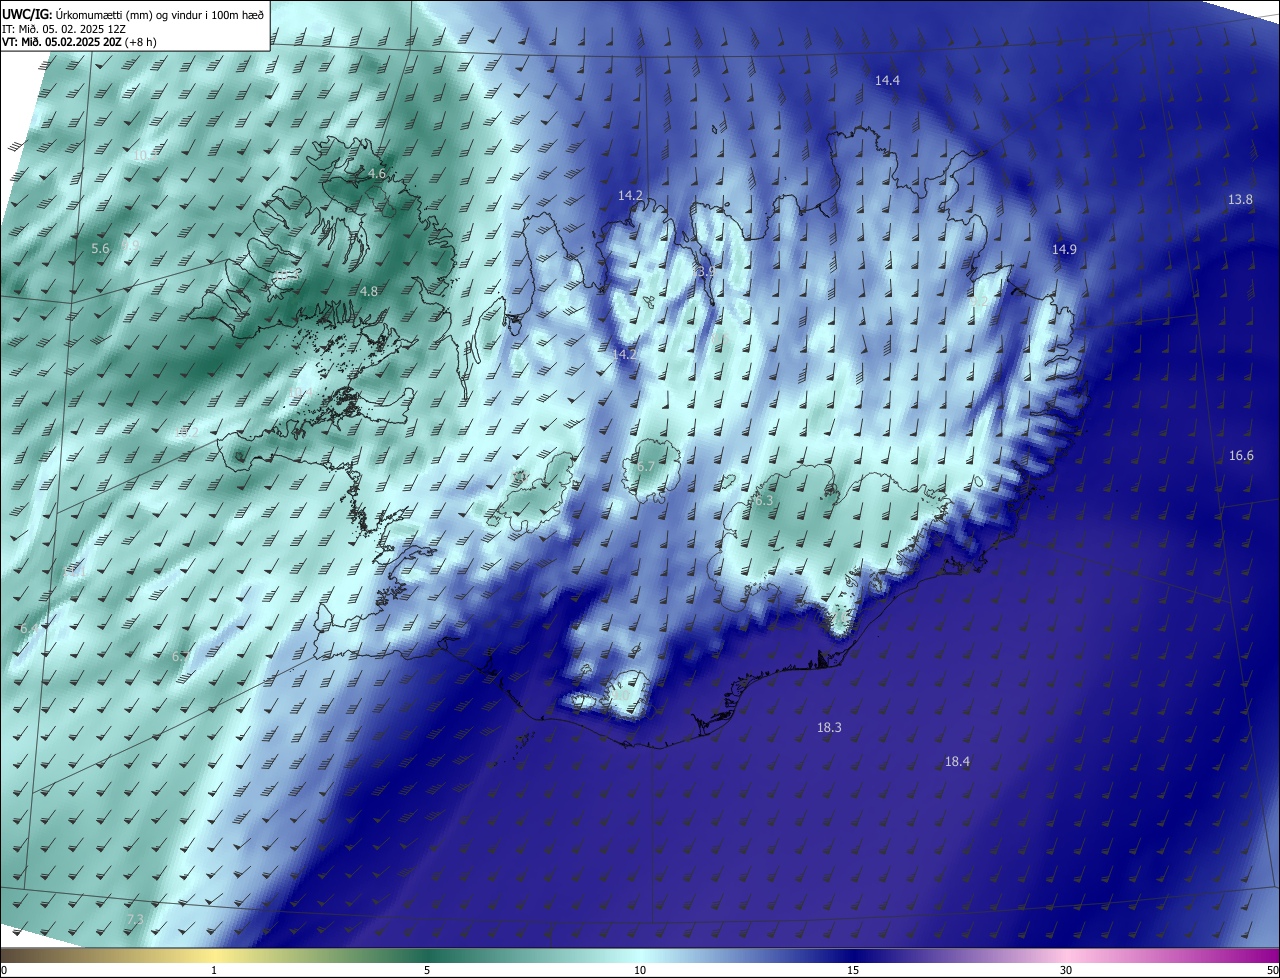Click the 18.3 value label on the map
The height and width of the screenshot is (978, 1280).
click(829, 728)
